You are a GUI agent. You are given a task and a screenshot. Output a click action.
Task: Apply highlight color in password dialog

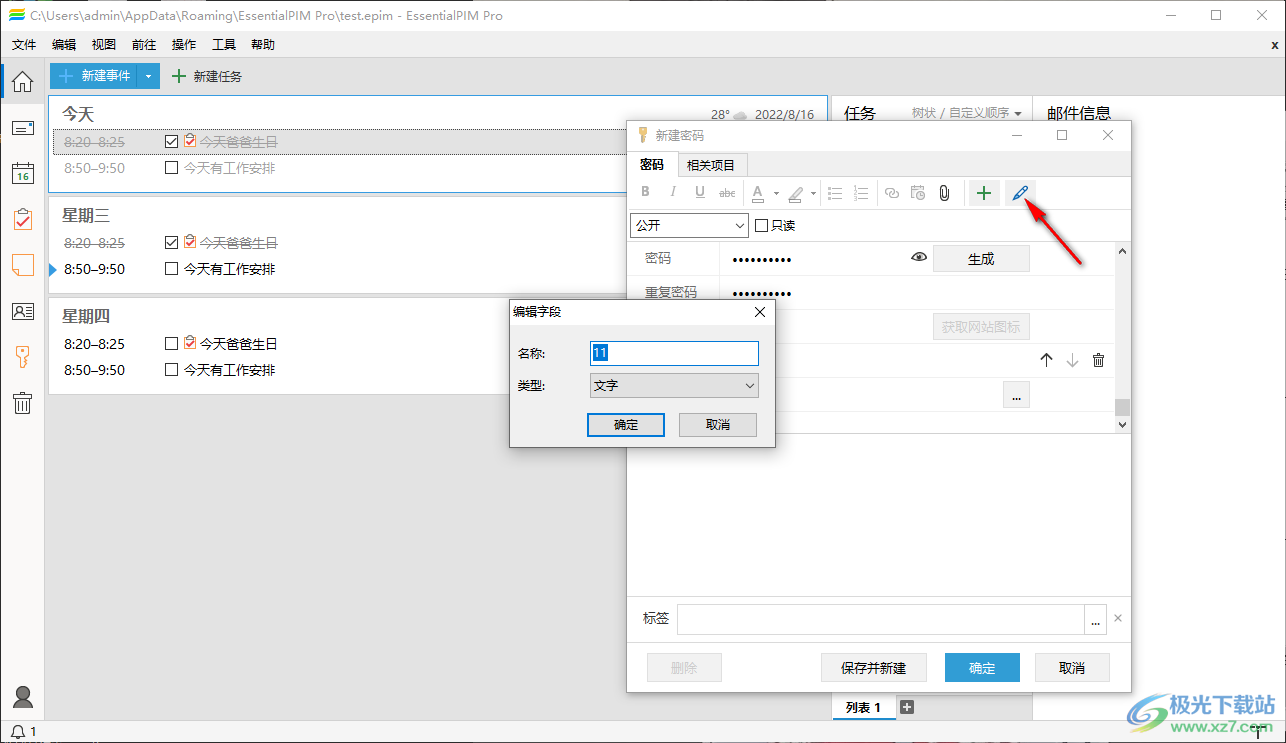(x=796, y=193)
